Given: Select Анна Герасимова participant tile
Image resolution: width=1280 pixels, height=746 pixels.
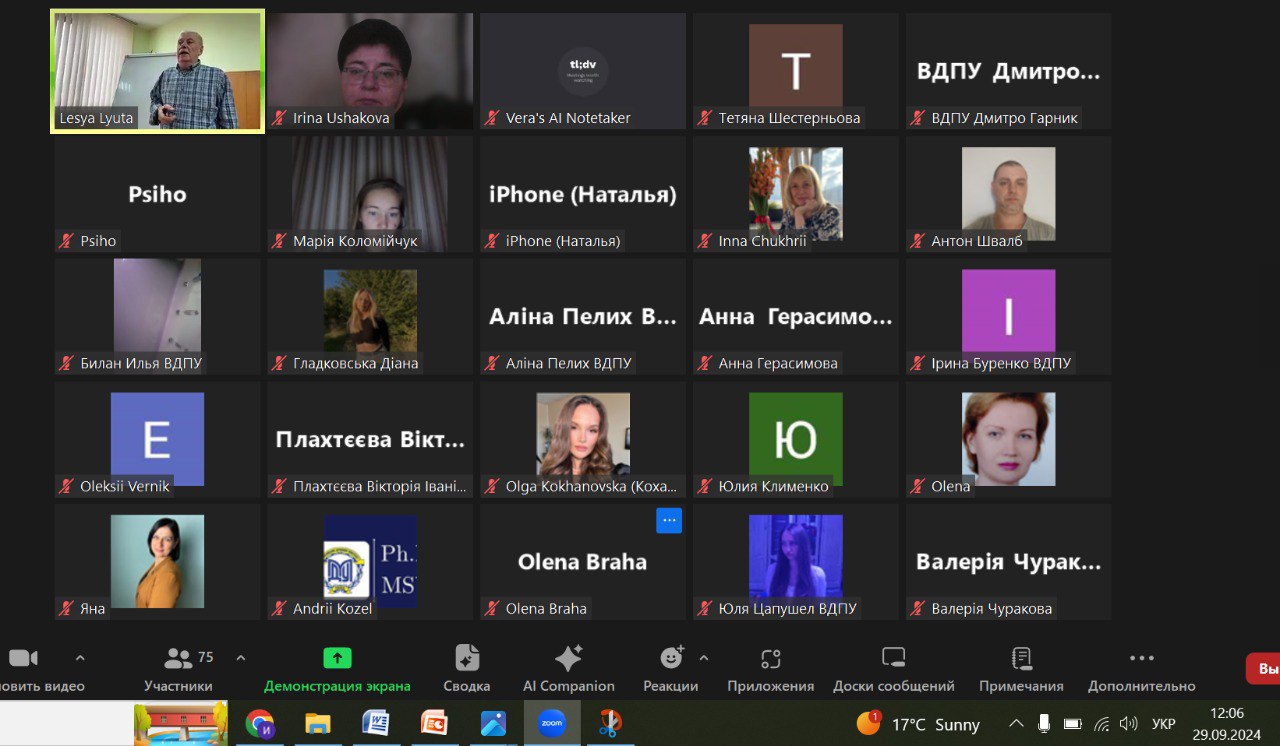Looking at the screenshot, I should click(796, 317).
